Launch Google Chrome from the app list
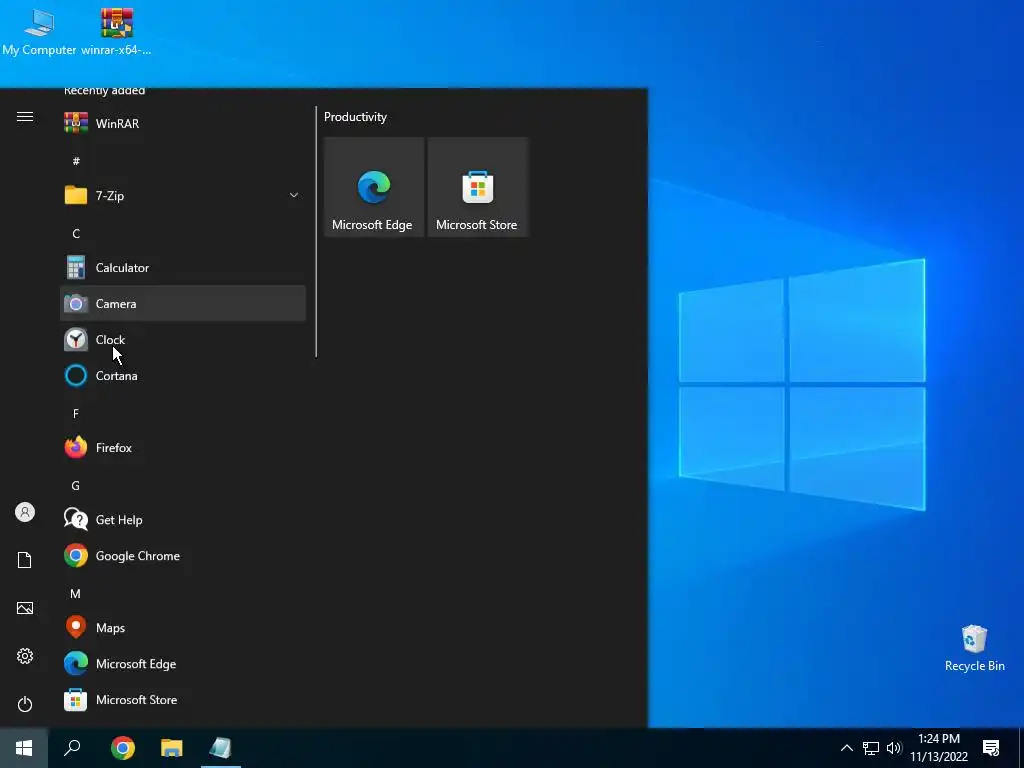 (x=183, y=556)
